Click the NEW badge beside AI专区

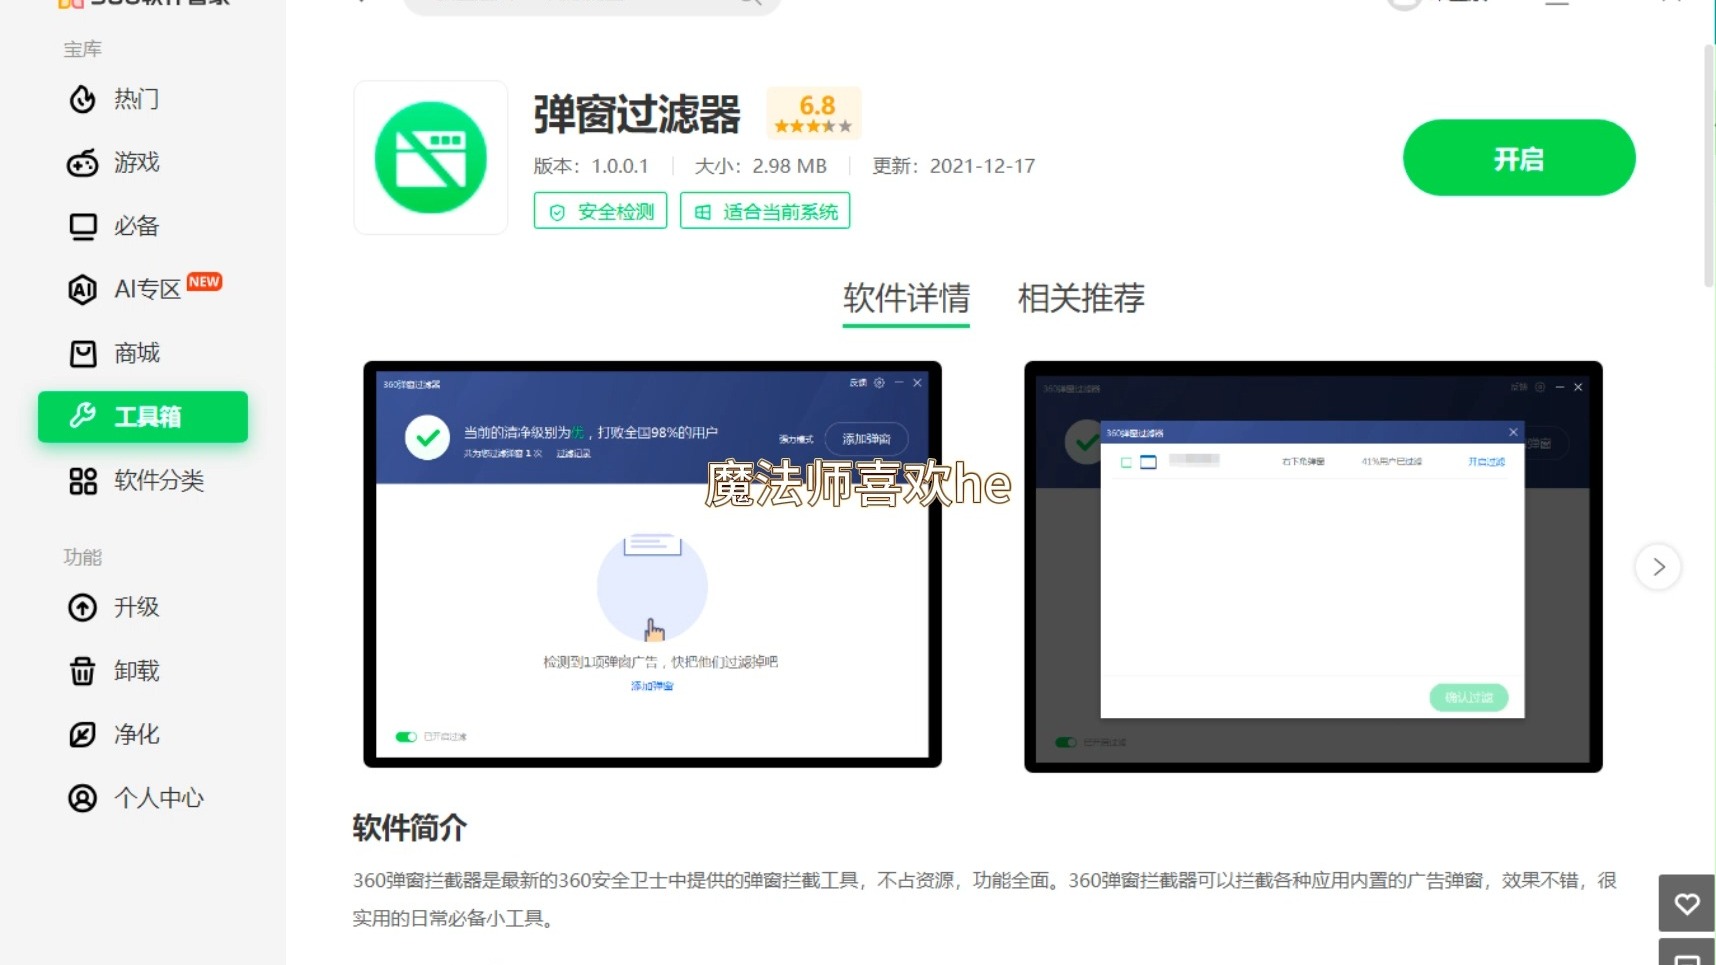point(204,282)
